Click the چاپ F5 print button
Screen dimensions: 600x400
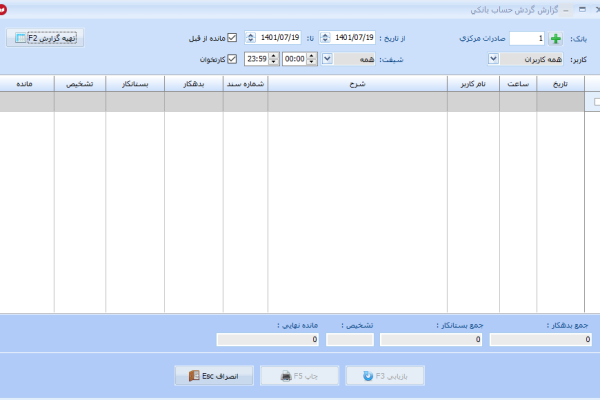[x=300, y=376]
